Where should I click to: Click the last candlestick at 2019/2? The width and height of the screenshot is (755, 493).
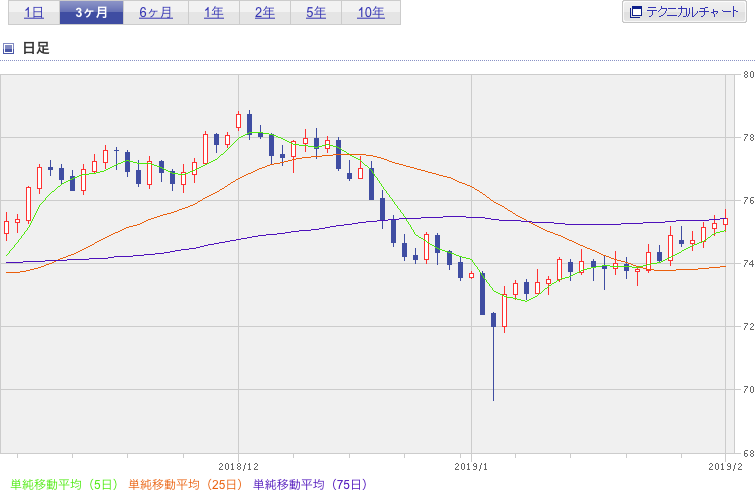[726, 221]
